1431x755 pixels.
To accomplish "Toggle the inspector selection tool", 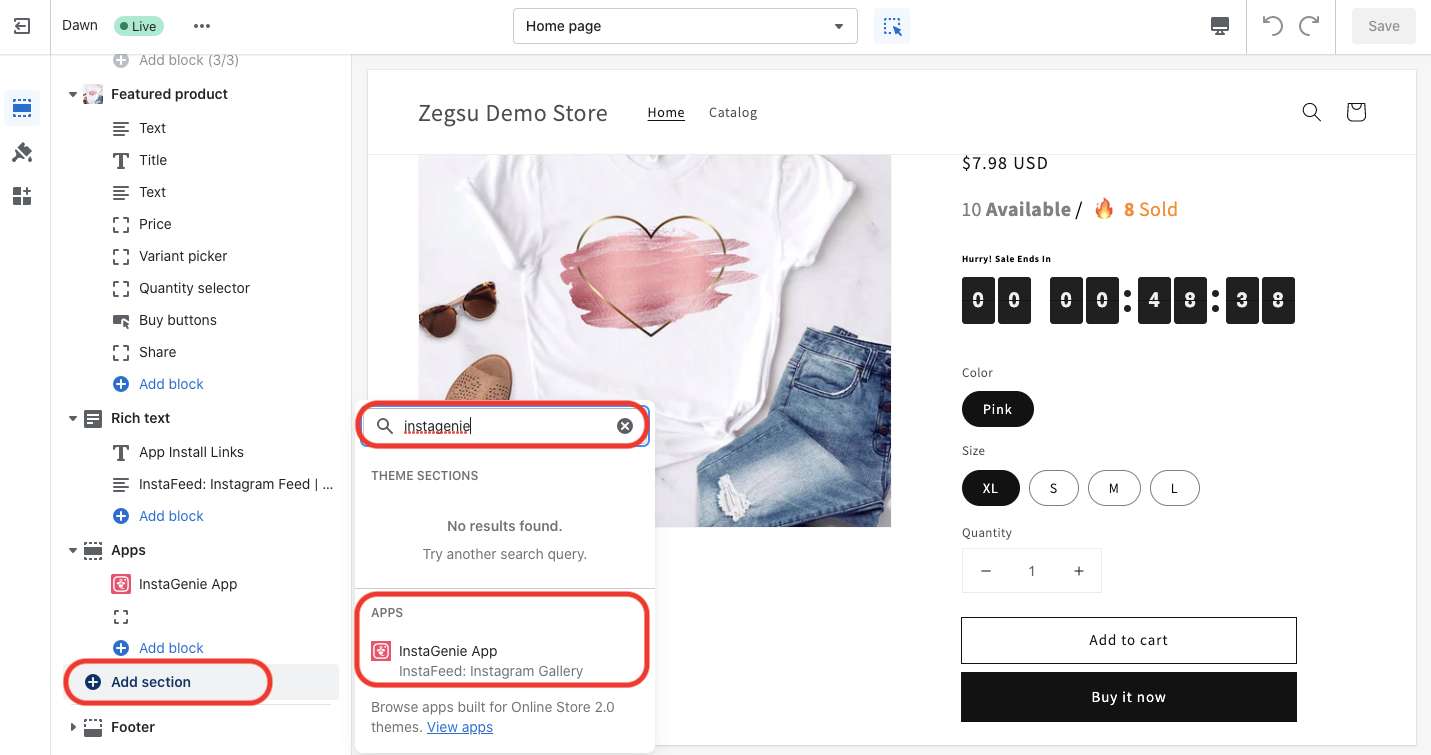I will coord(892,26).
